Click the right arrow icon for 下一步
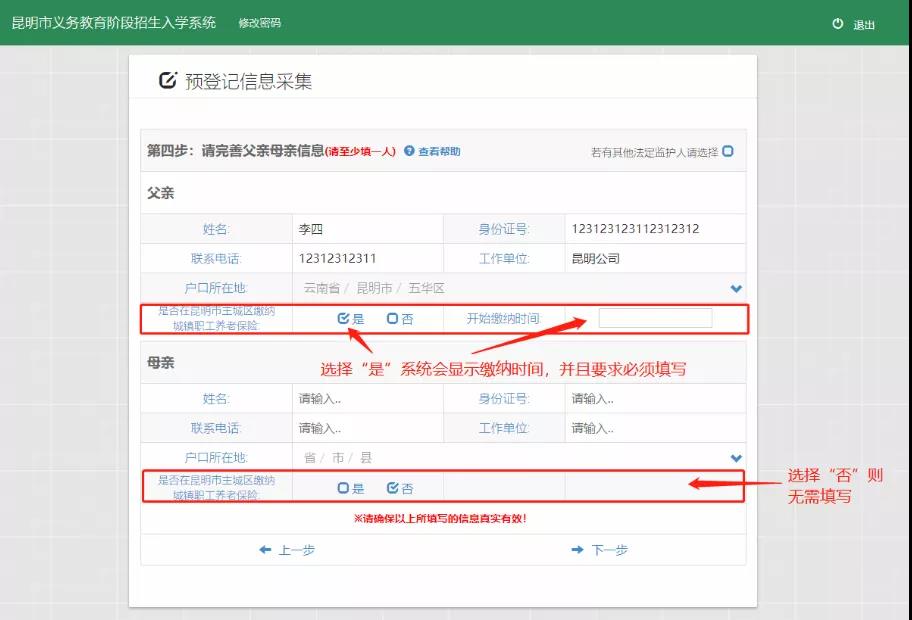 (x=577, y=550)
